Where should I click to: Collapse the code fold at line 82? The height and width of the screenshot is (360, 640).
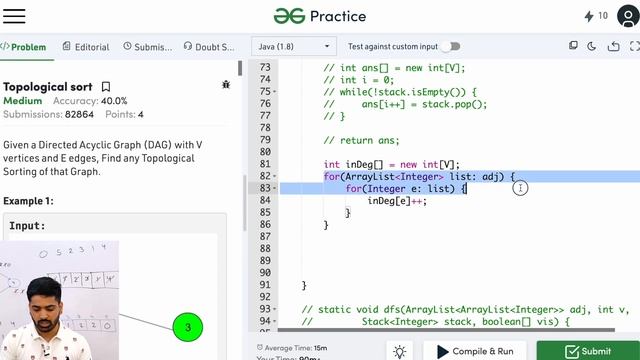(x=275, y=176)
